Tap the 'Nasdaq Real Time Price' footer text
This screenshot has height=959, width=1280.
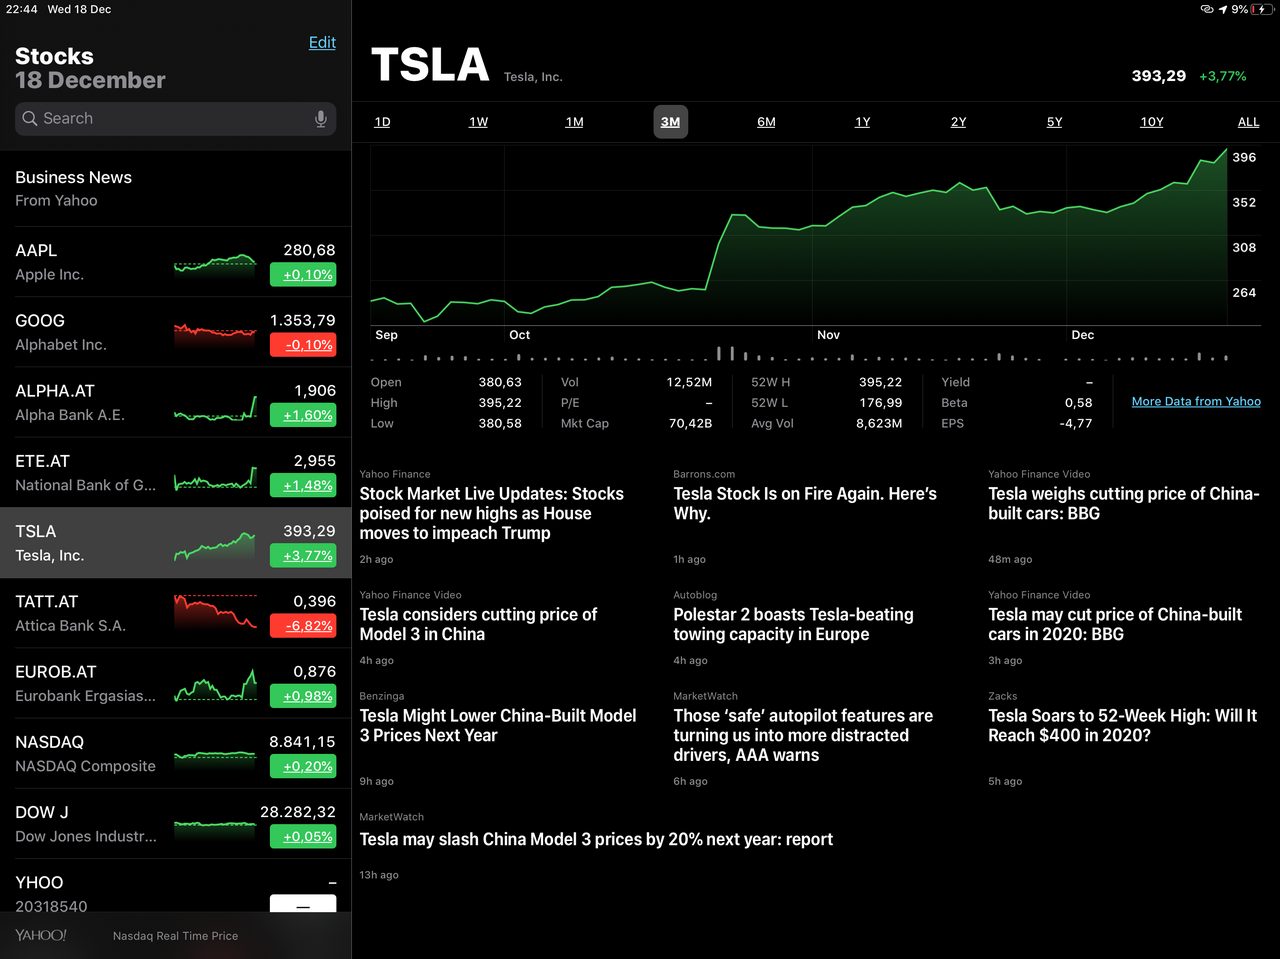[x=175, y=936]
